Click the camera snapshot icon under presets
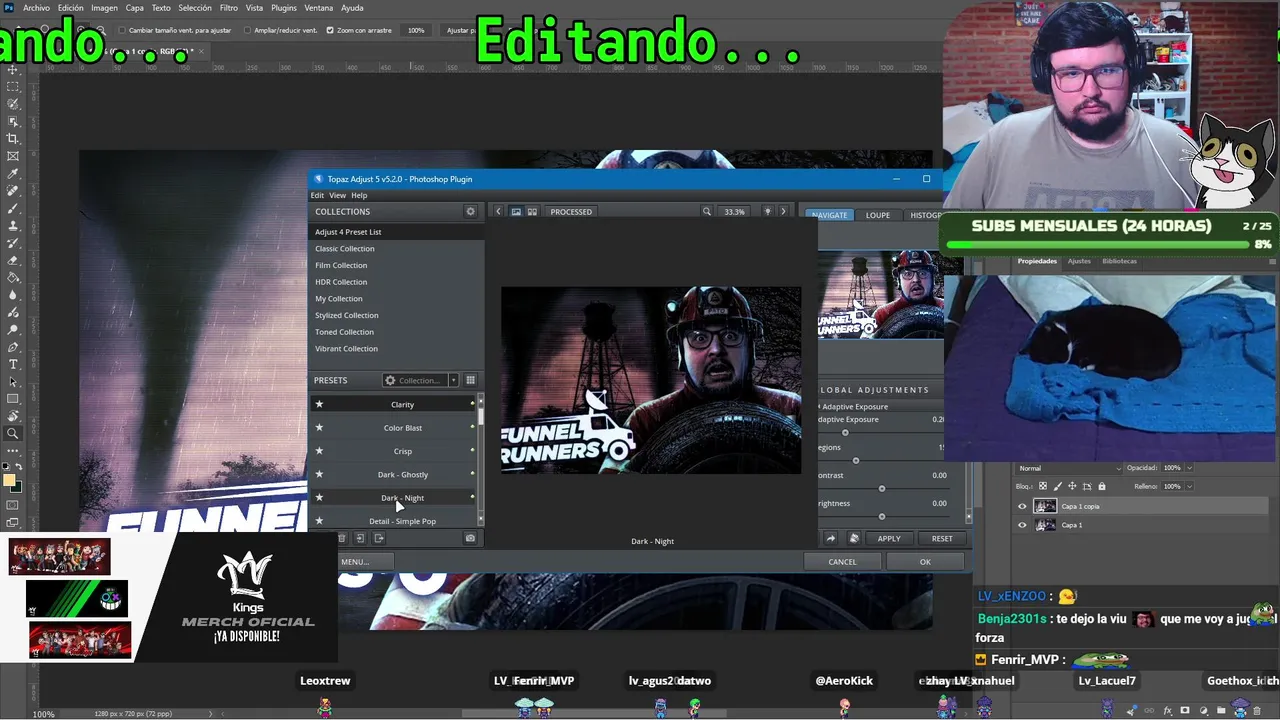1280x720 pixels. 470,538
